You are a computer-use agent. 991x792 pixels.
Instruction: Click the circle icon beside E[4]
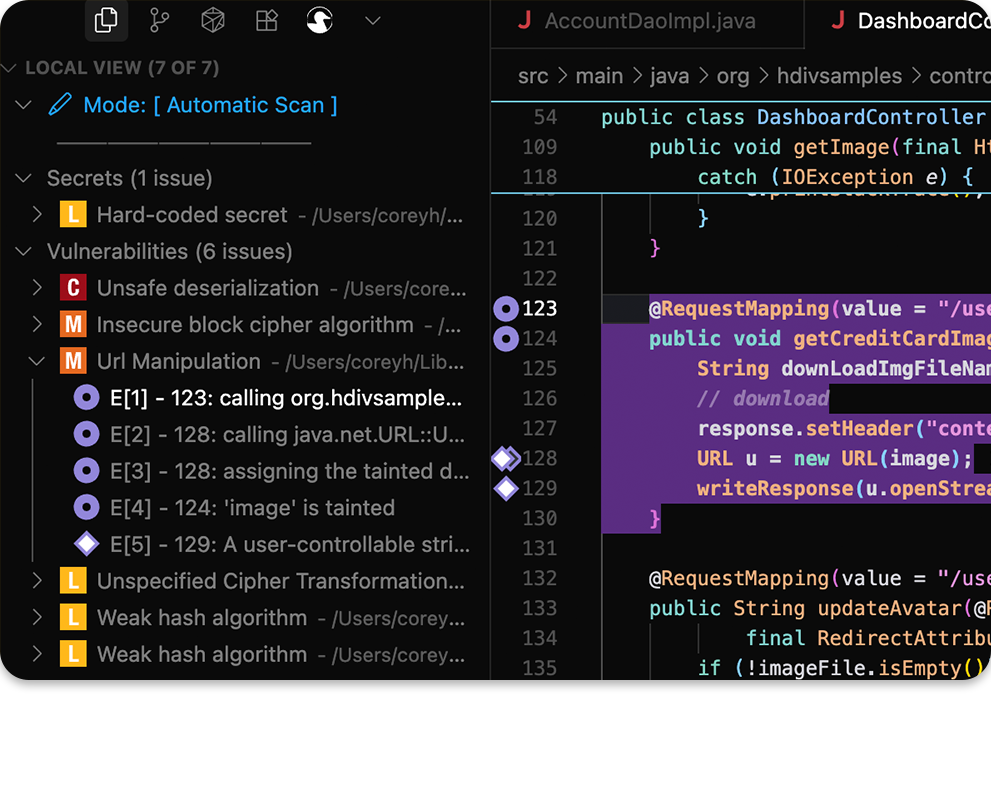(x=87, y=508)
